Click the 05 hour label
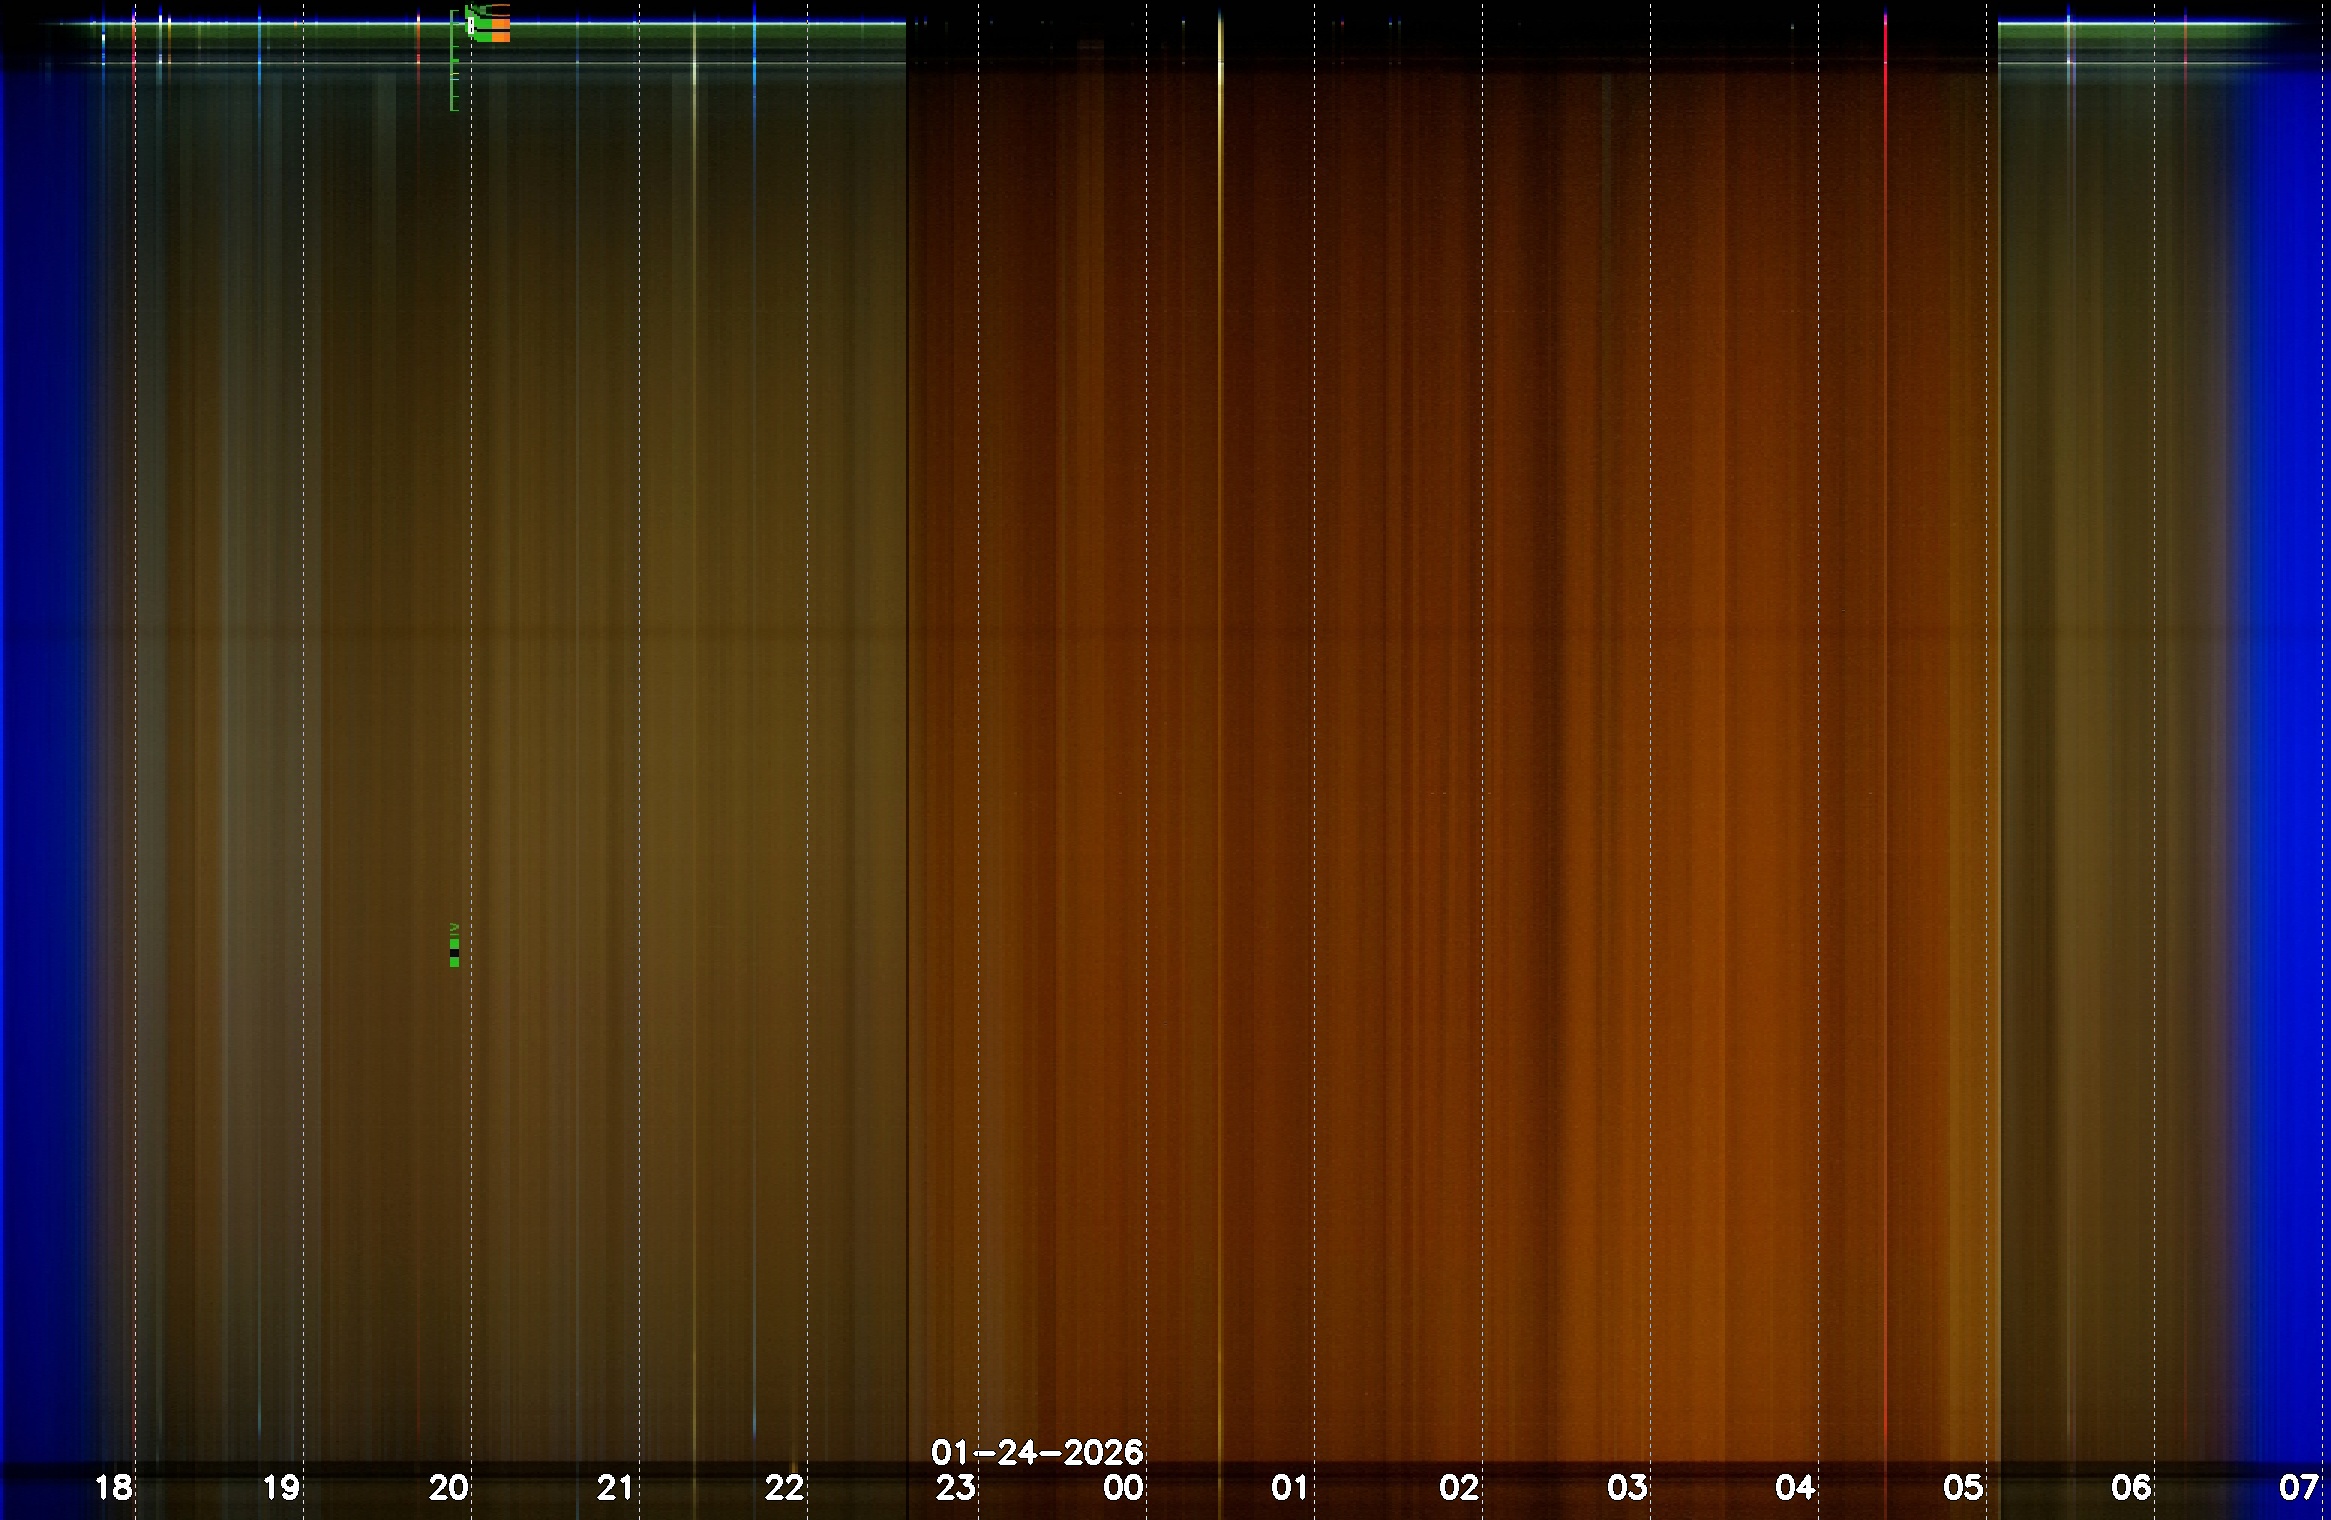The height and width of the screenshot is (1520, 2331). 1963,1488
